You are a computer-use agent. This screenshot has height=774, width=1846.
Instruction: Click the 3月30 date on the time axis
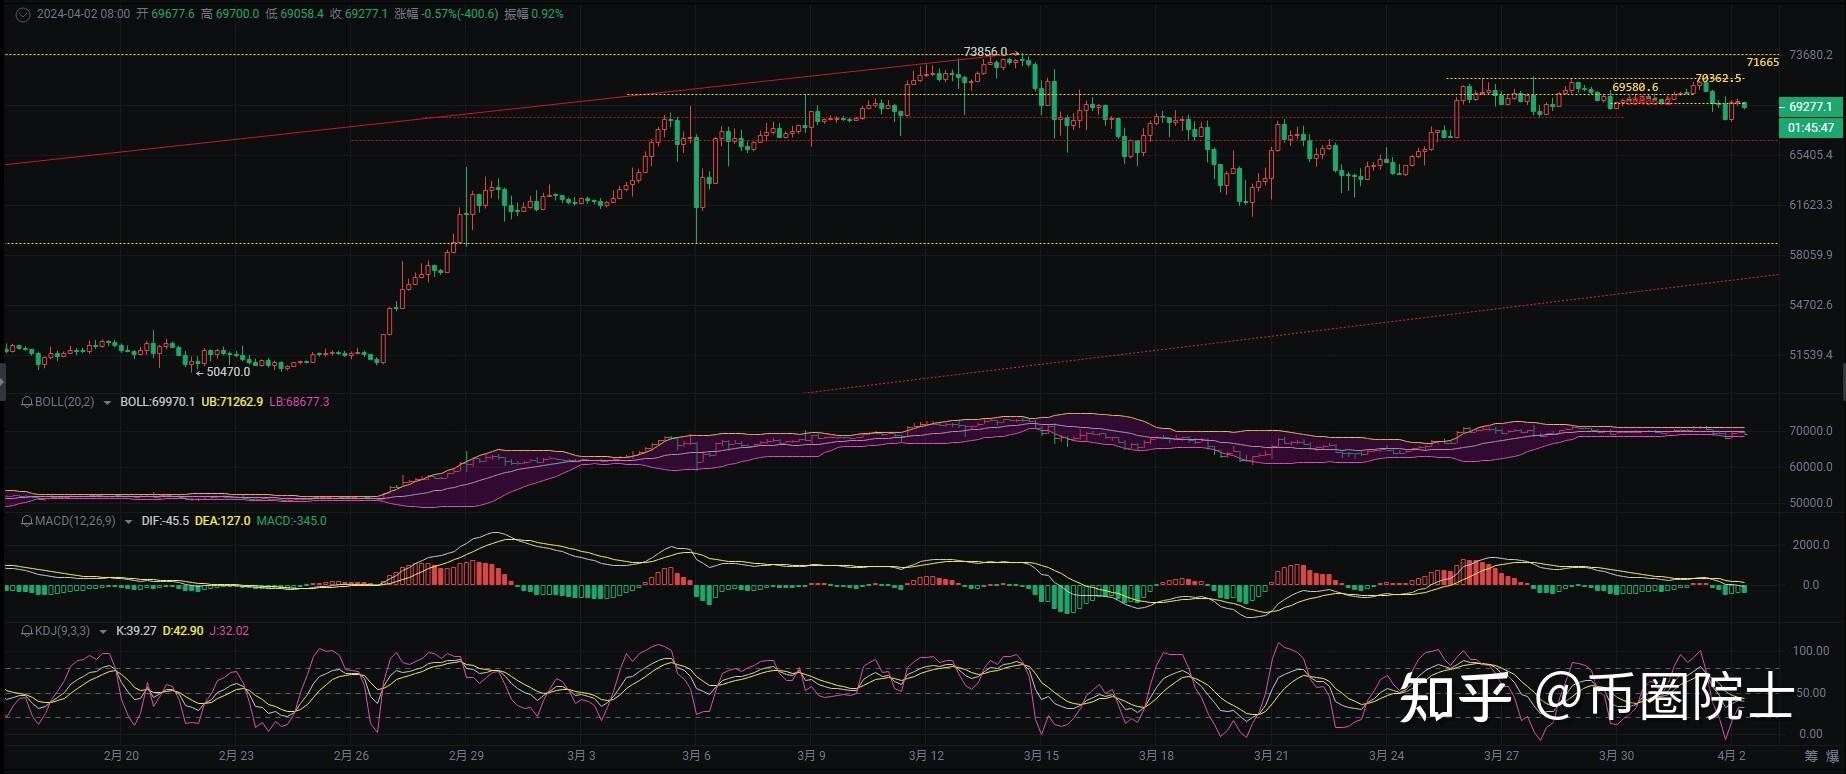(x=1616, y=756)
